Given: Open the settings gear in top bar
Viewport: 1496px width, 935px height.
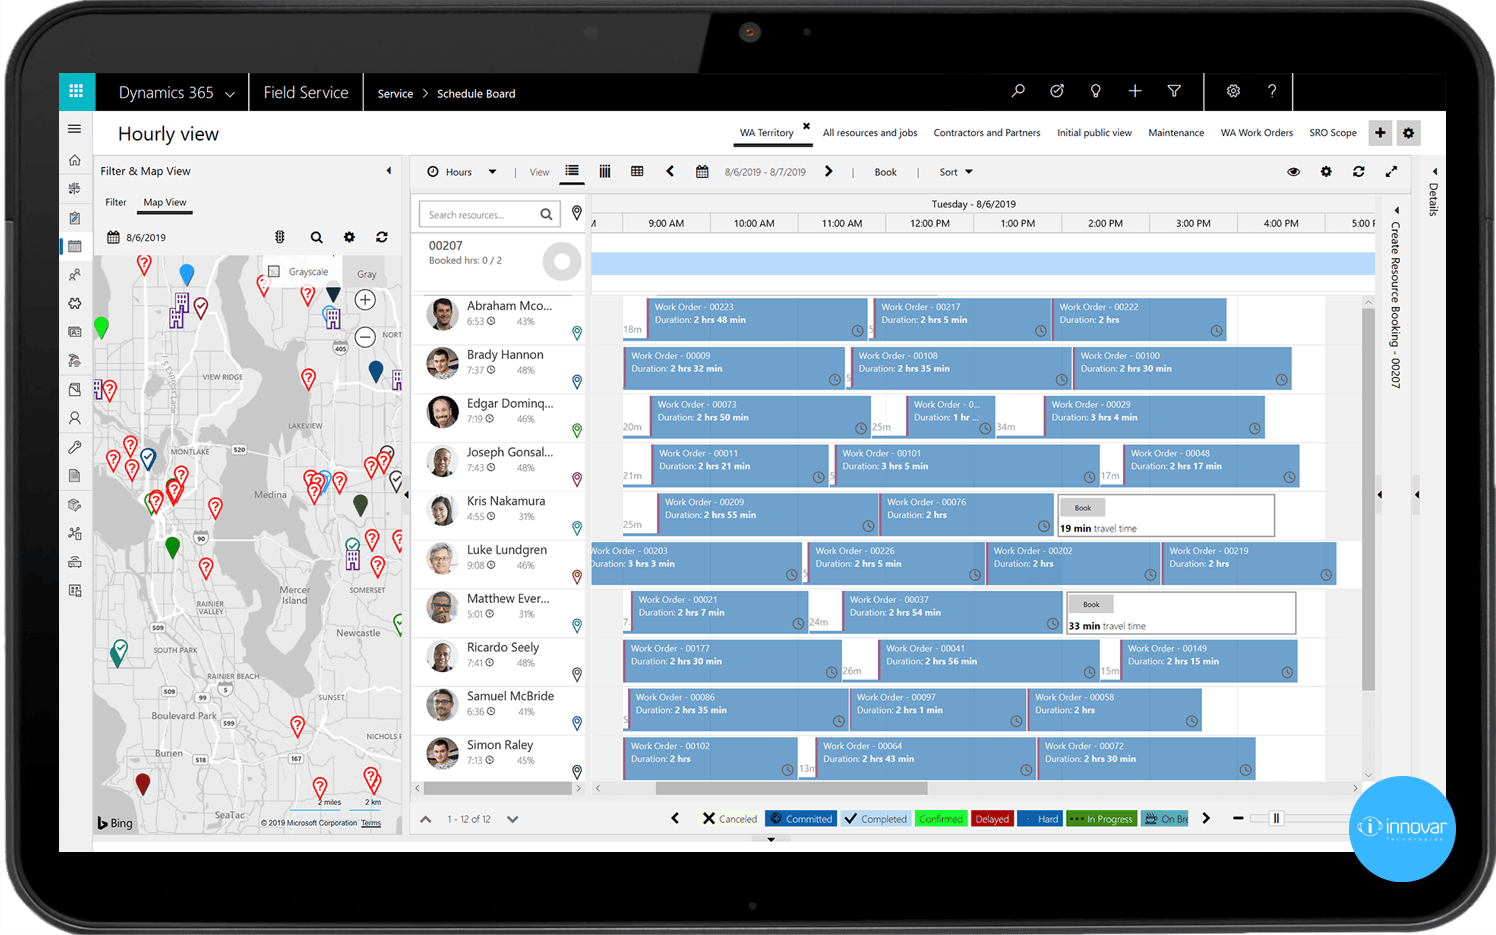Looking at the screenshot, I should click(x=1233, y=91).
